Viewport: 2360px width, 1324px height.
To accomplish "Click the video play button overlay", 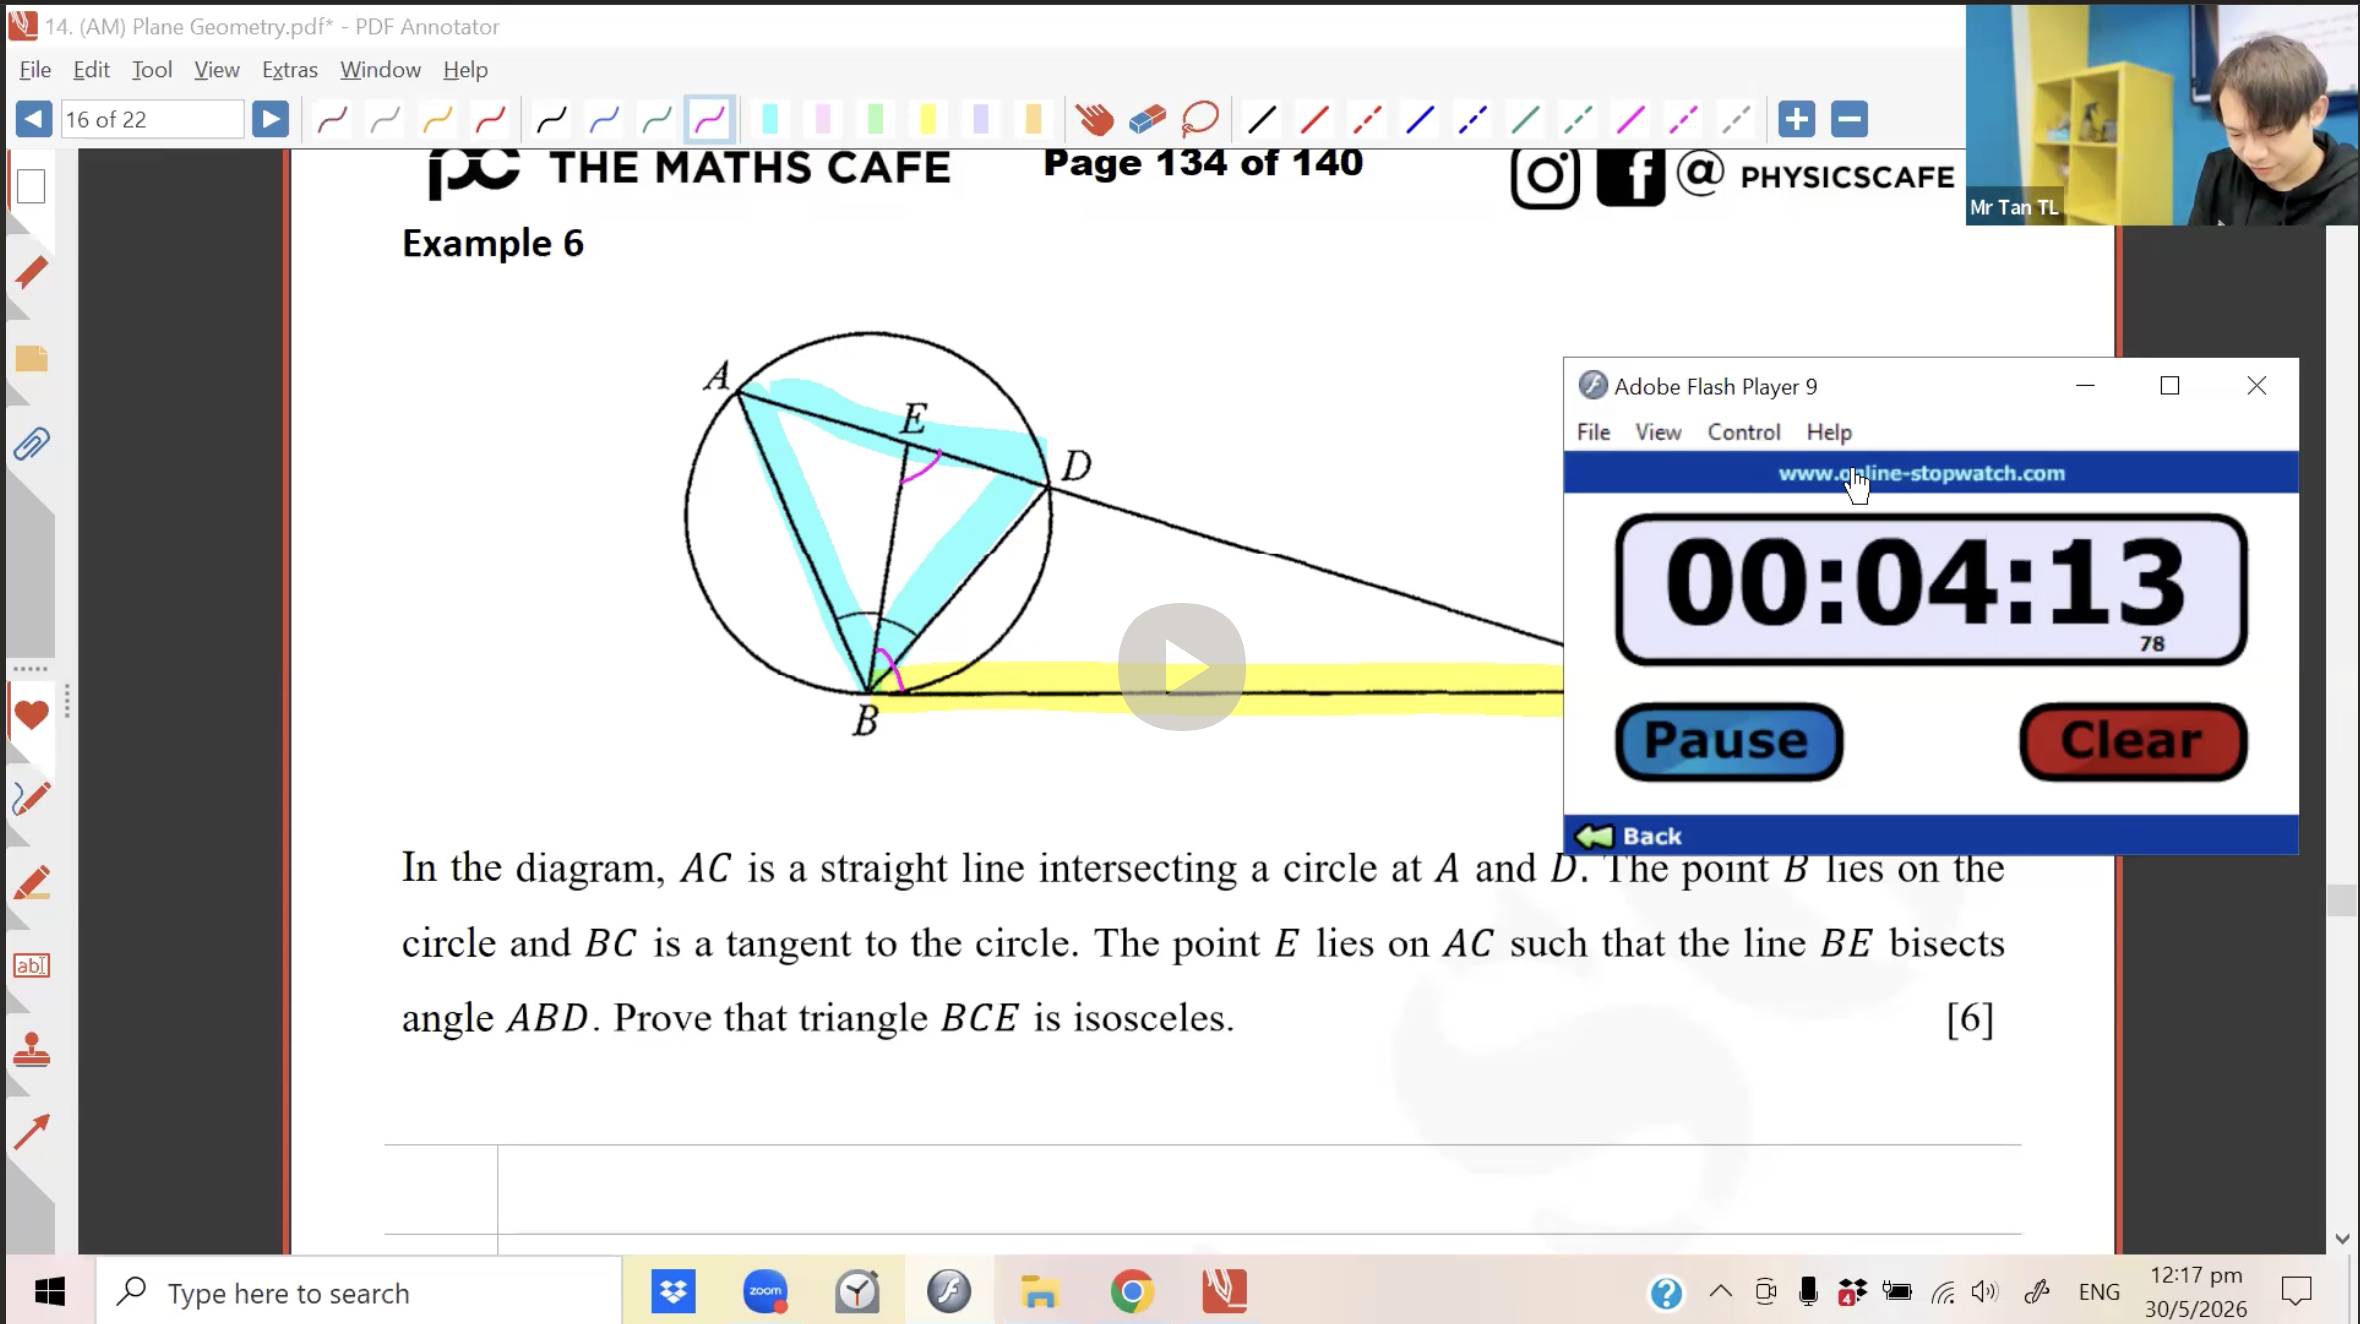I will pos(1181,667).
